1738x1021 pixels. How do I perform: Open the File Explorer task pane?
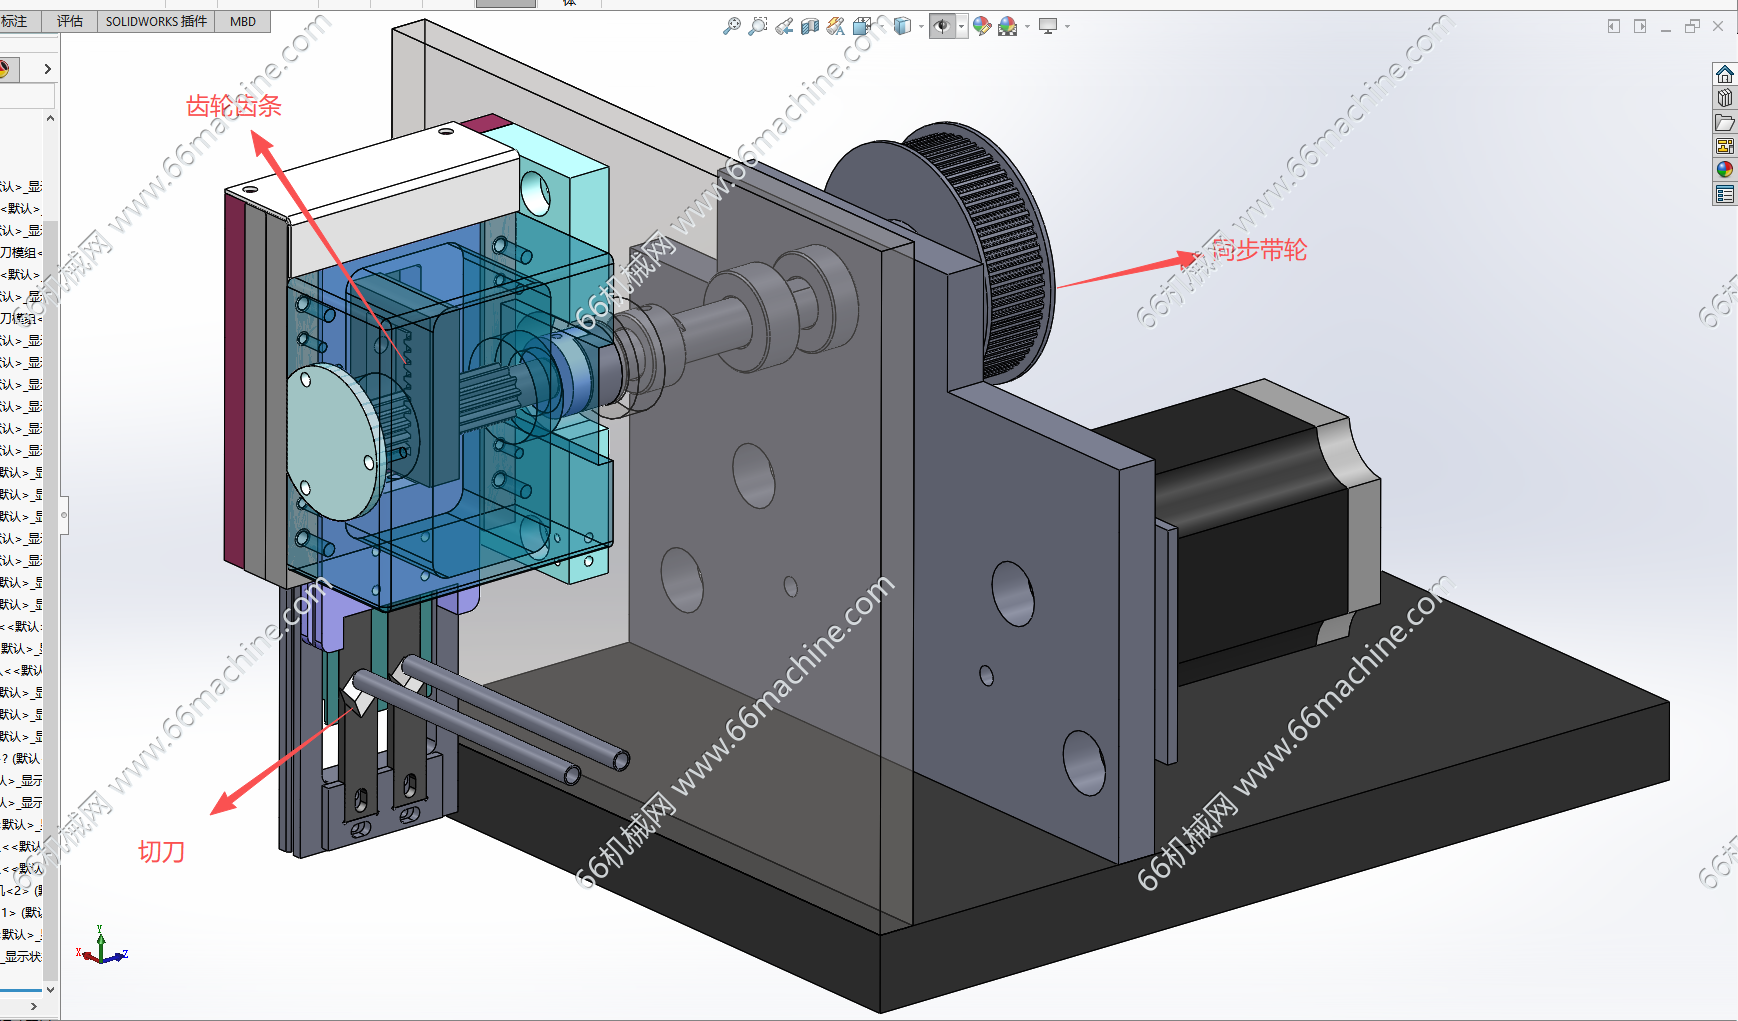(1725, 122)
